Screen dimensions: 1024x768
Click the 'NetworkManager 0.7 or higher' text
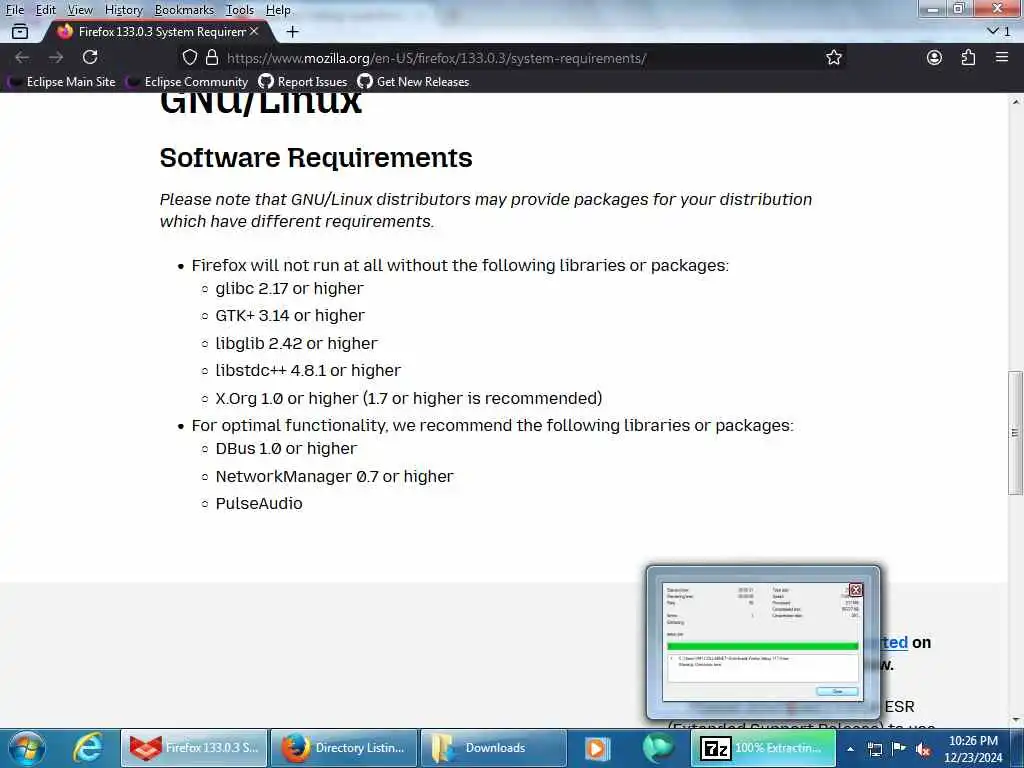coord(334,476)
